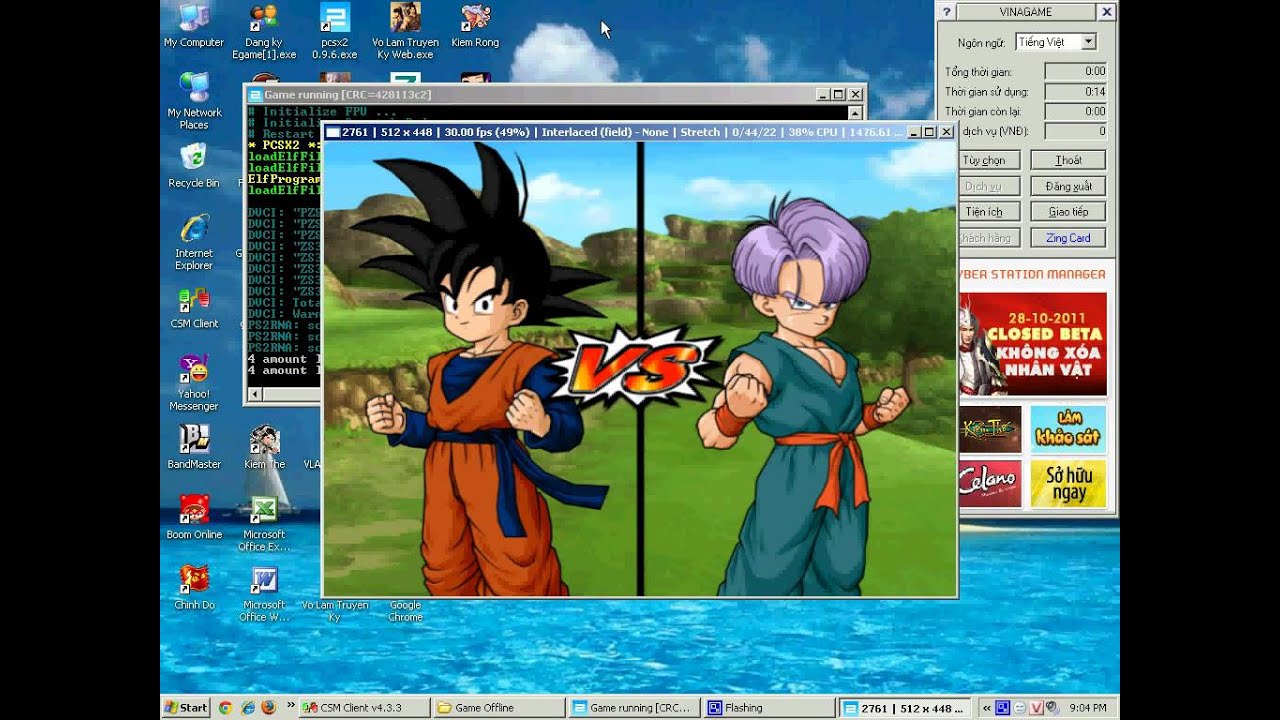Launch Firefox from the quick launch bar
This screenshot has height=720, width=1280.
268,707
